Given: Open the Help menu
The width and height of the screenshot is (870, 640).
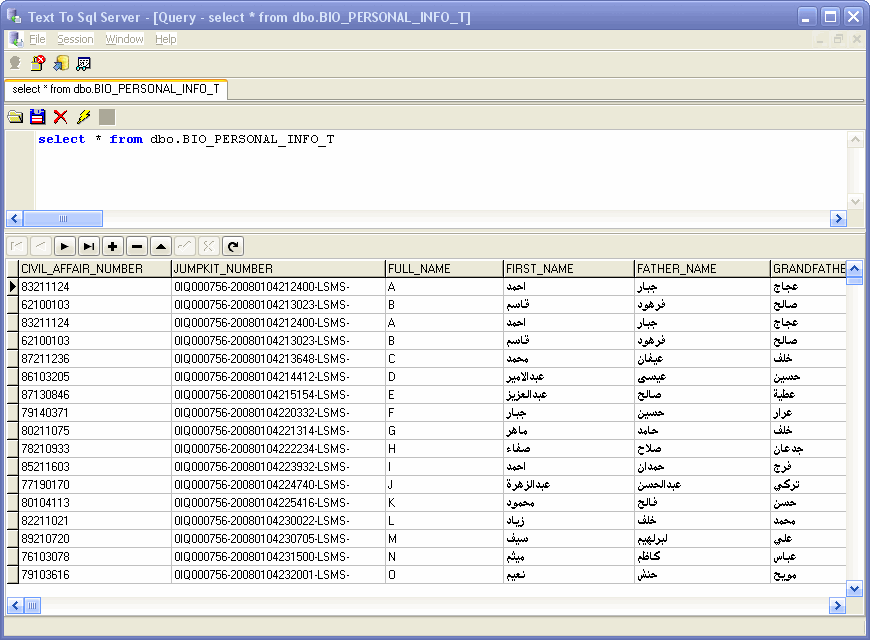Looking at the screenshot, I should [x=165, y=39].
